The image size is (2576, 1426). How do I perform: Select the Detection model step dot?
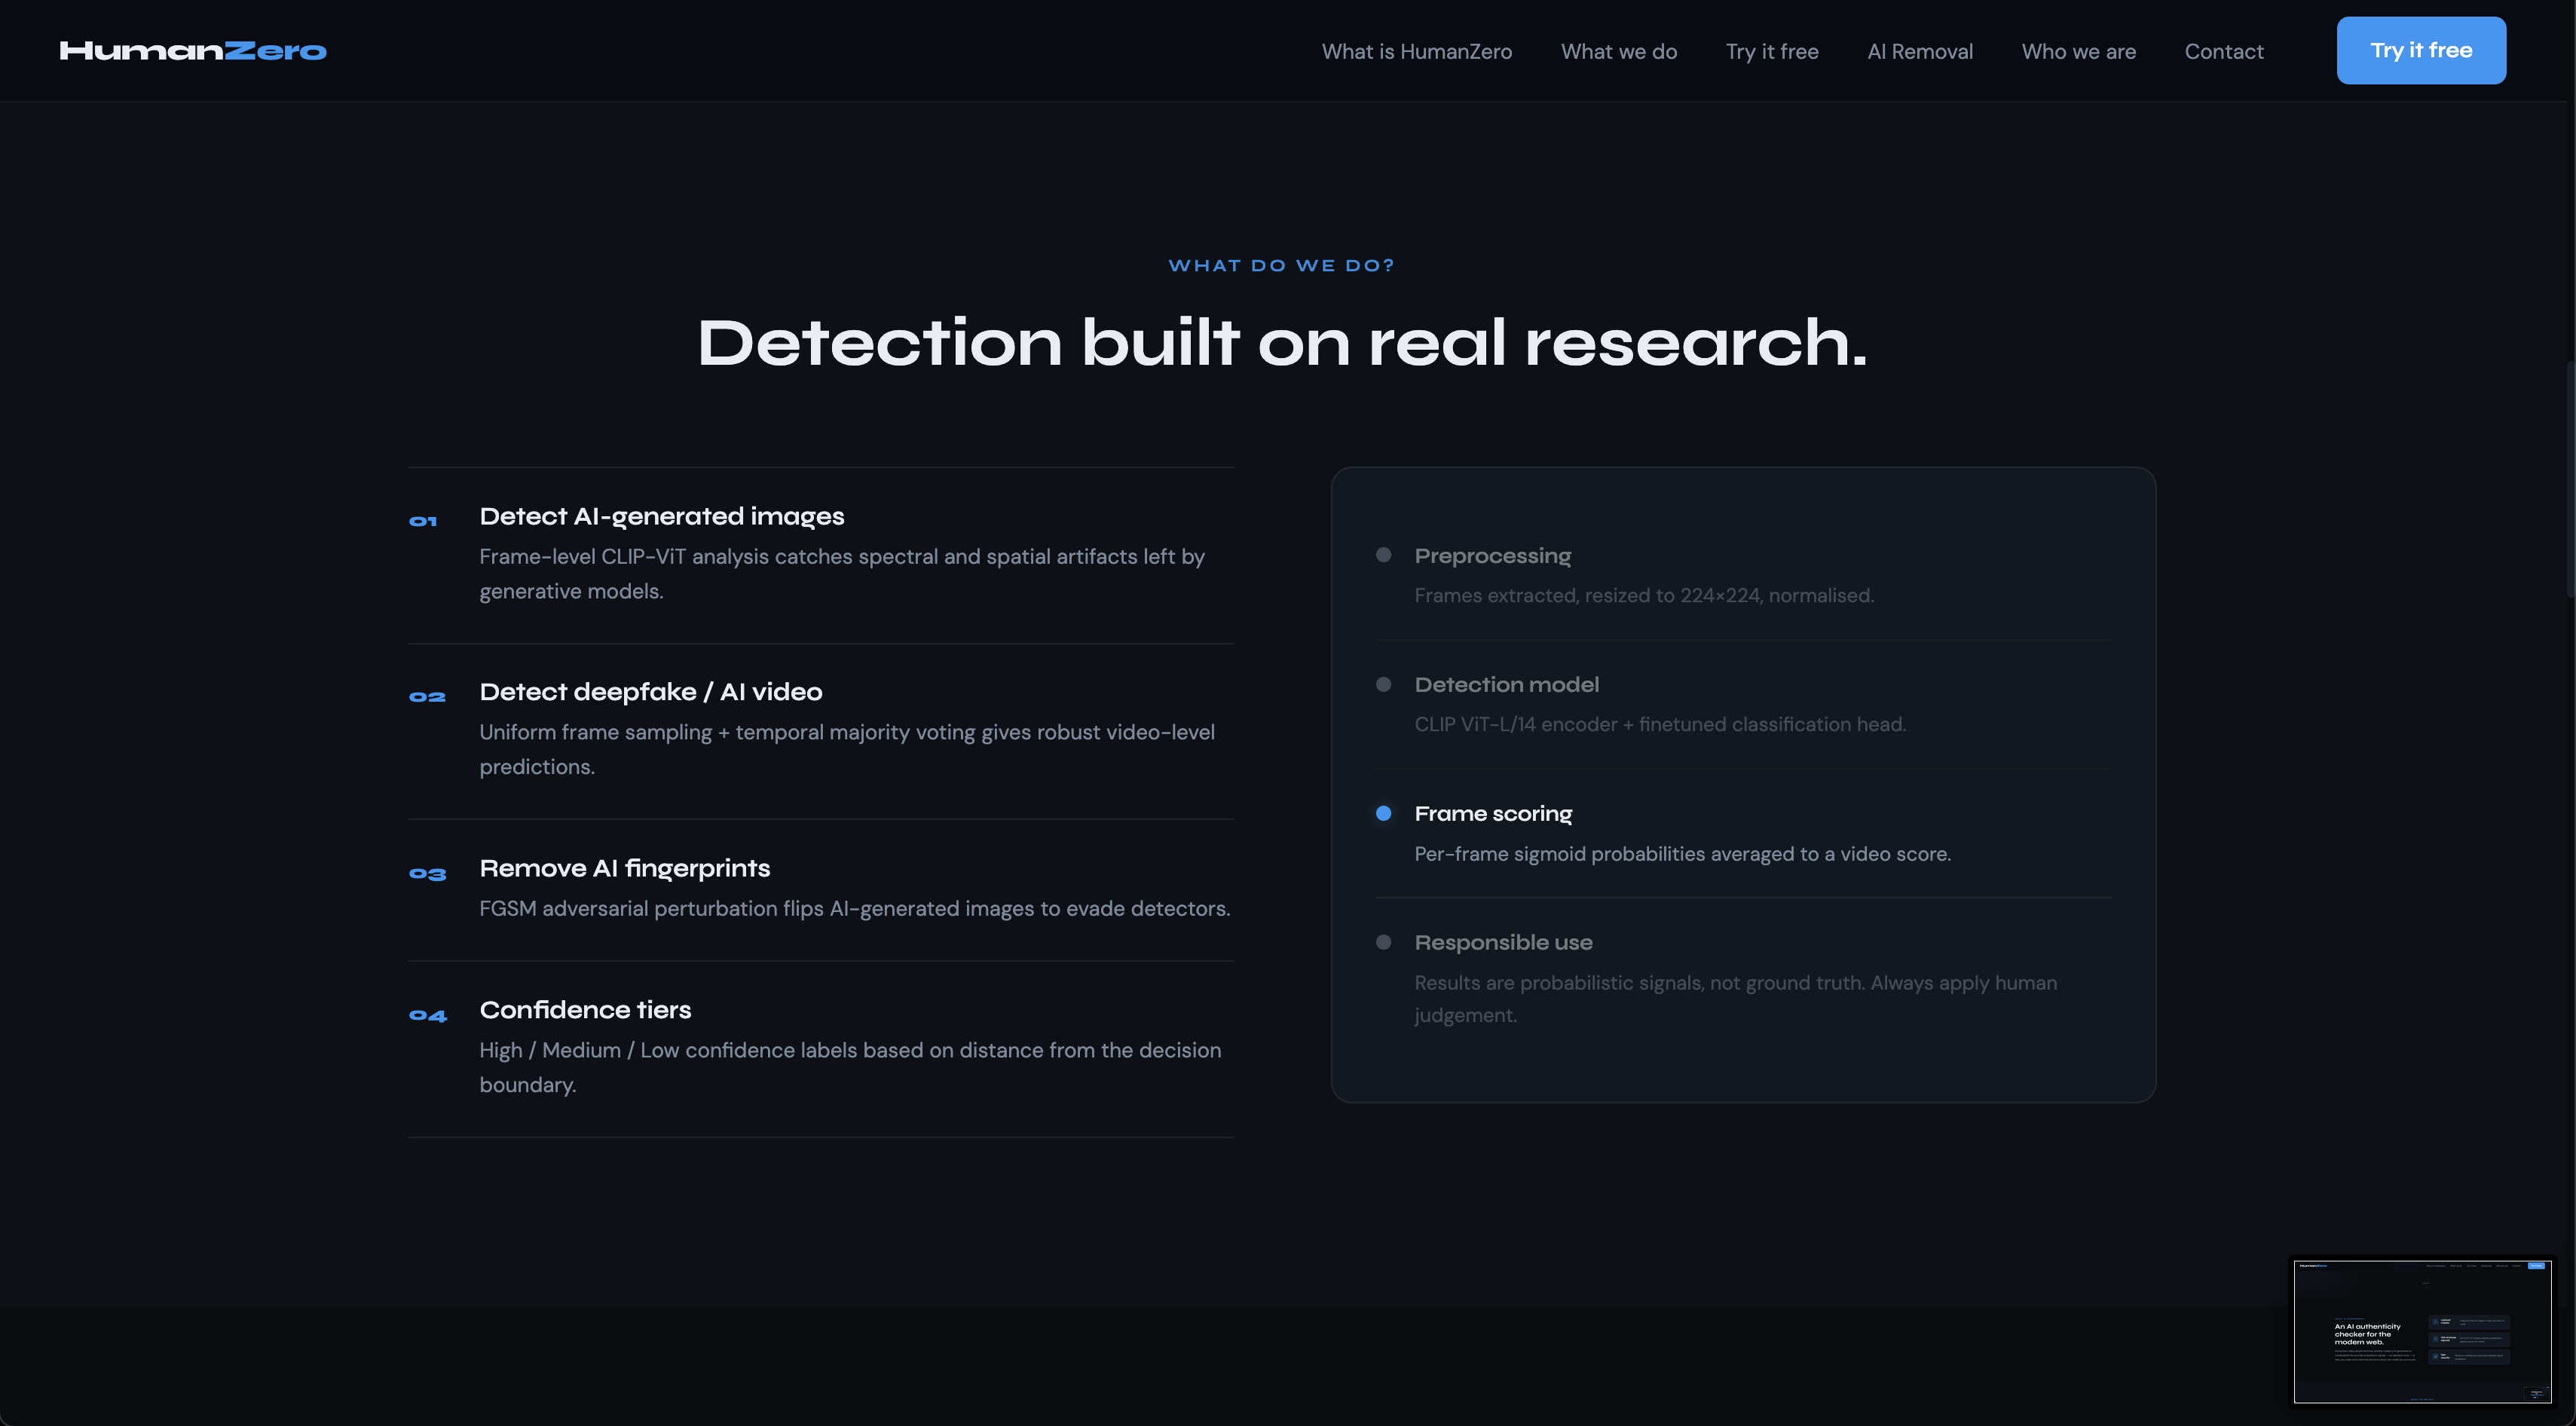click(1383, 685)
